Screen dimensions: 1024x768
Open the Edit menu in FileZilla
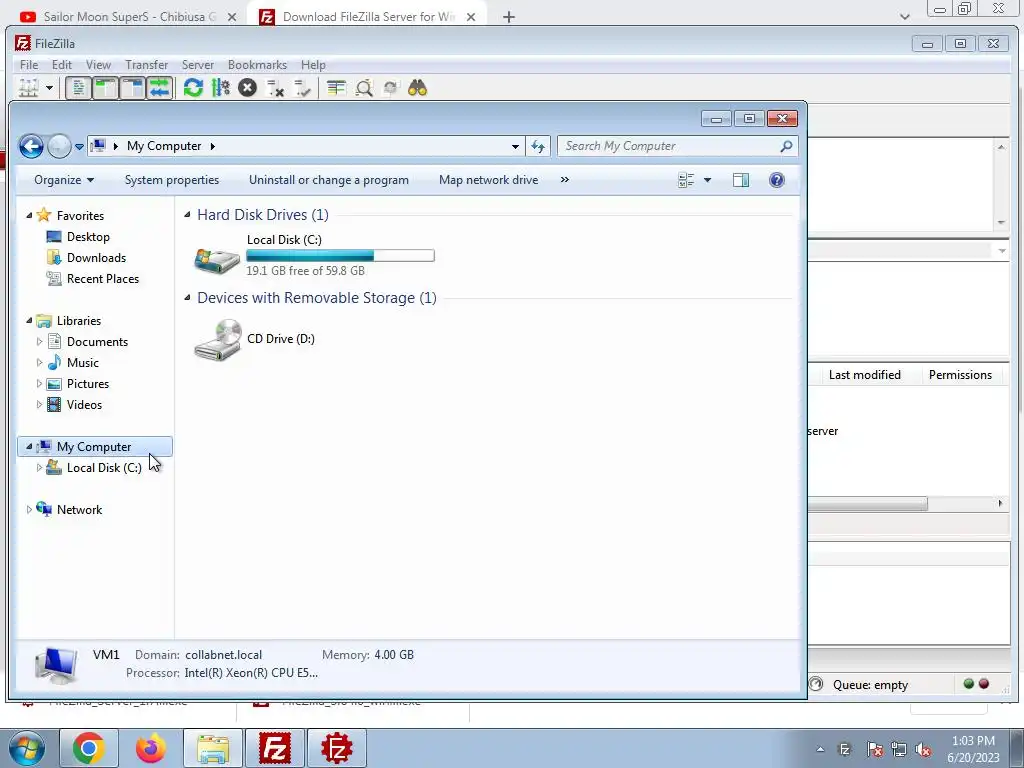tap(61, 65)
